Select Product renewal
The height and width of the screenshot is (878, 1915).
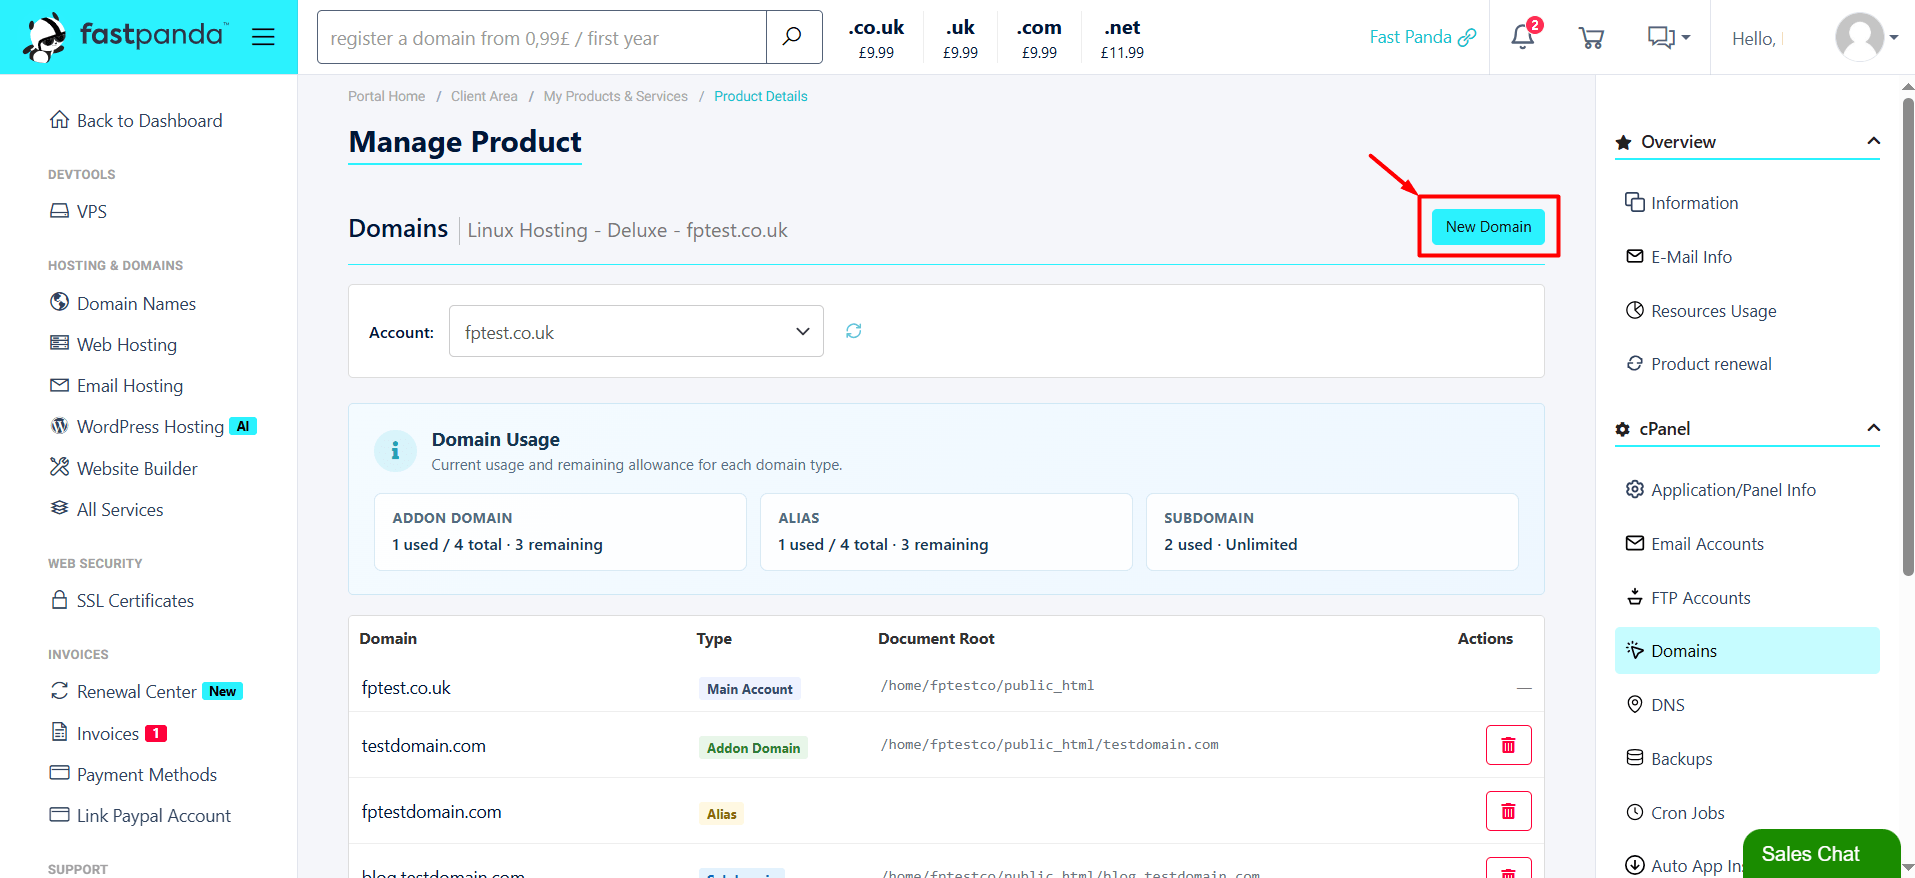coord(1699,364)
